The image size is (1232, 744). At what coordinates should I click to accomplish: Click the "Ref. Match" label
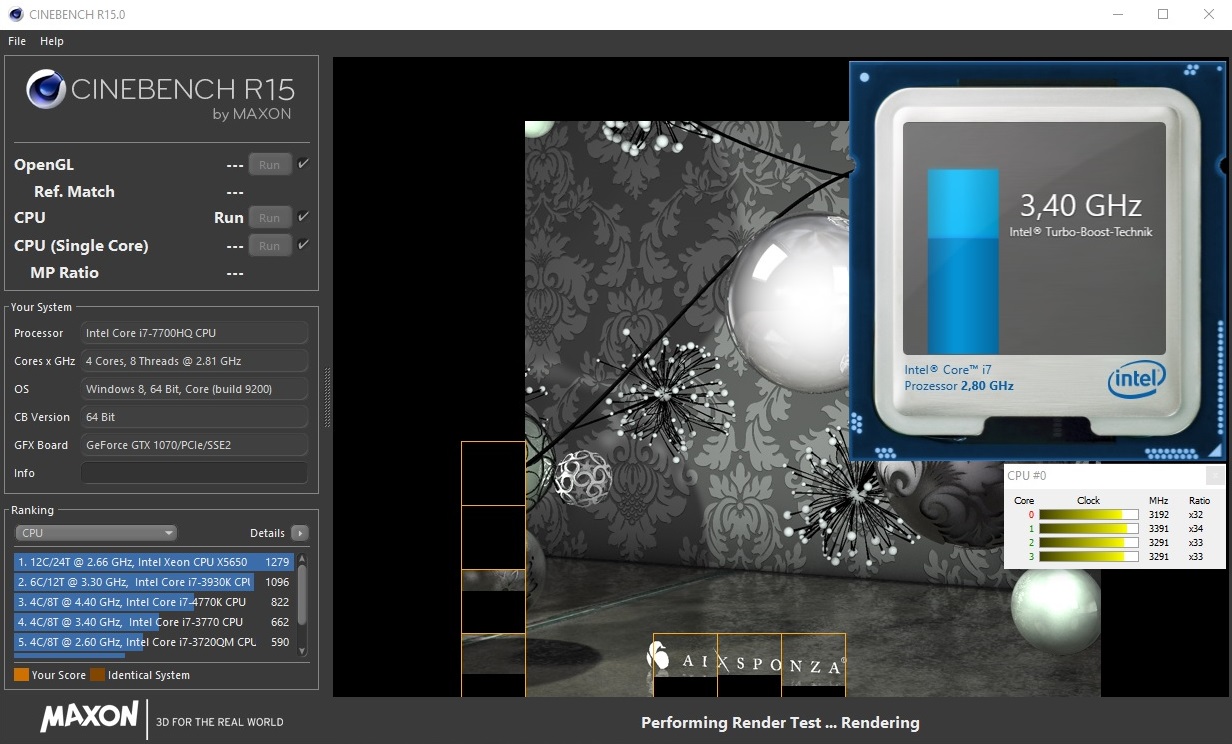click(74, 191)
